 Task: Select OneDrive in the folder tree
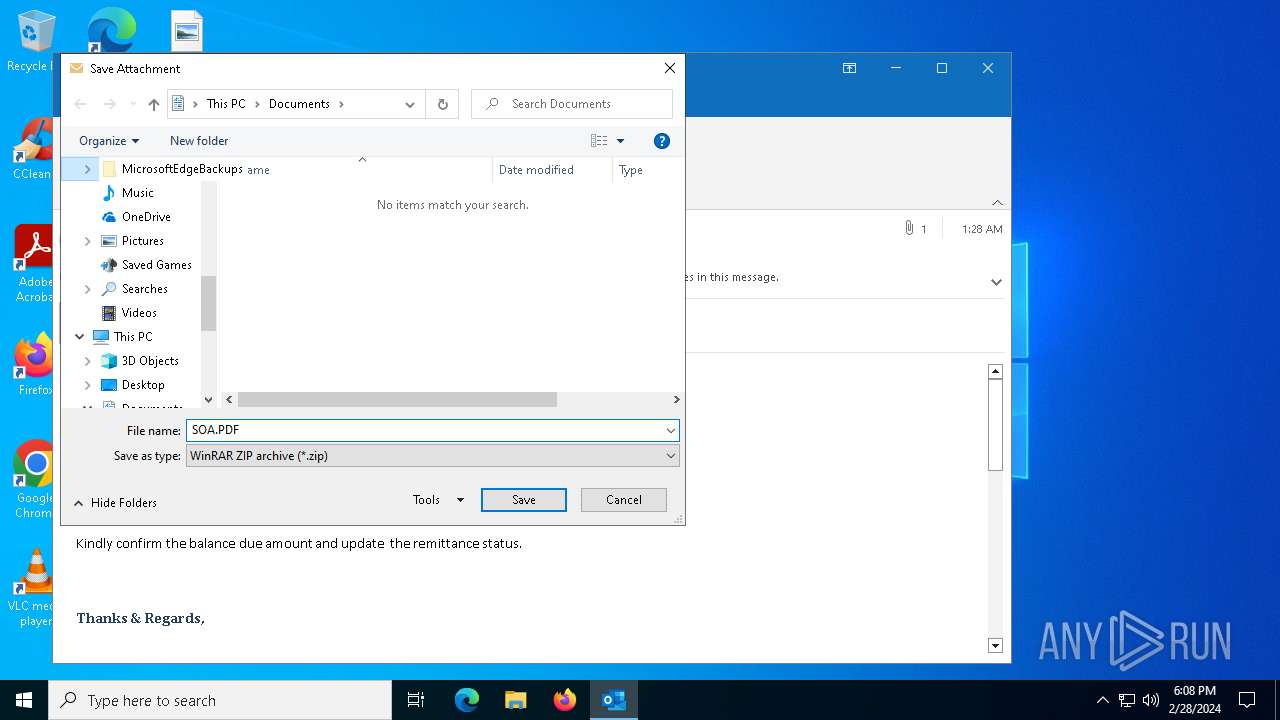click(x=146, y=217)
